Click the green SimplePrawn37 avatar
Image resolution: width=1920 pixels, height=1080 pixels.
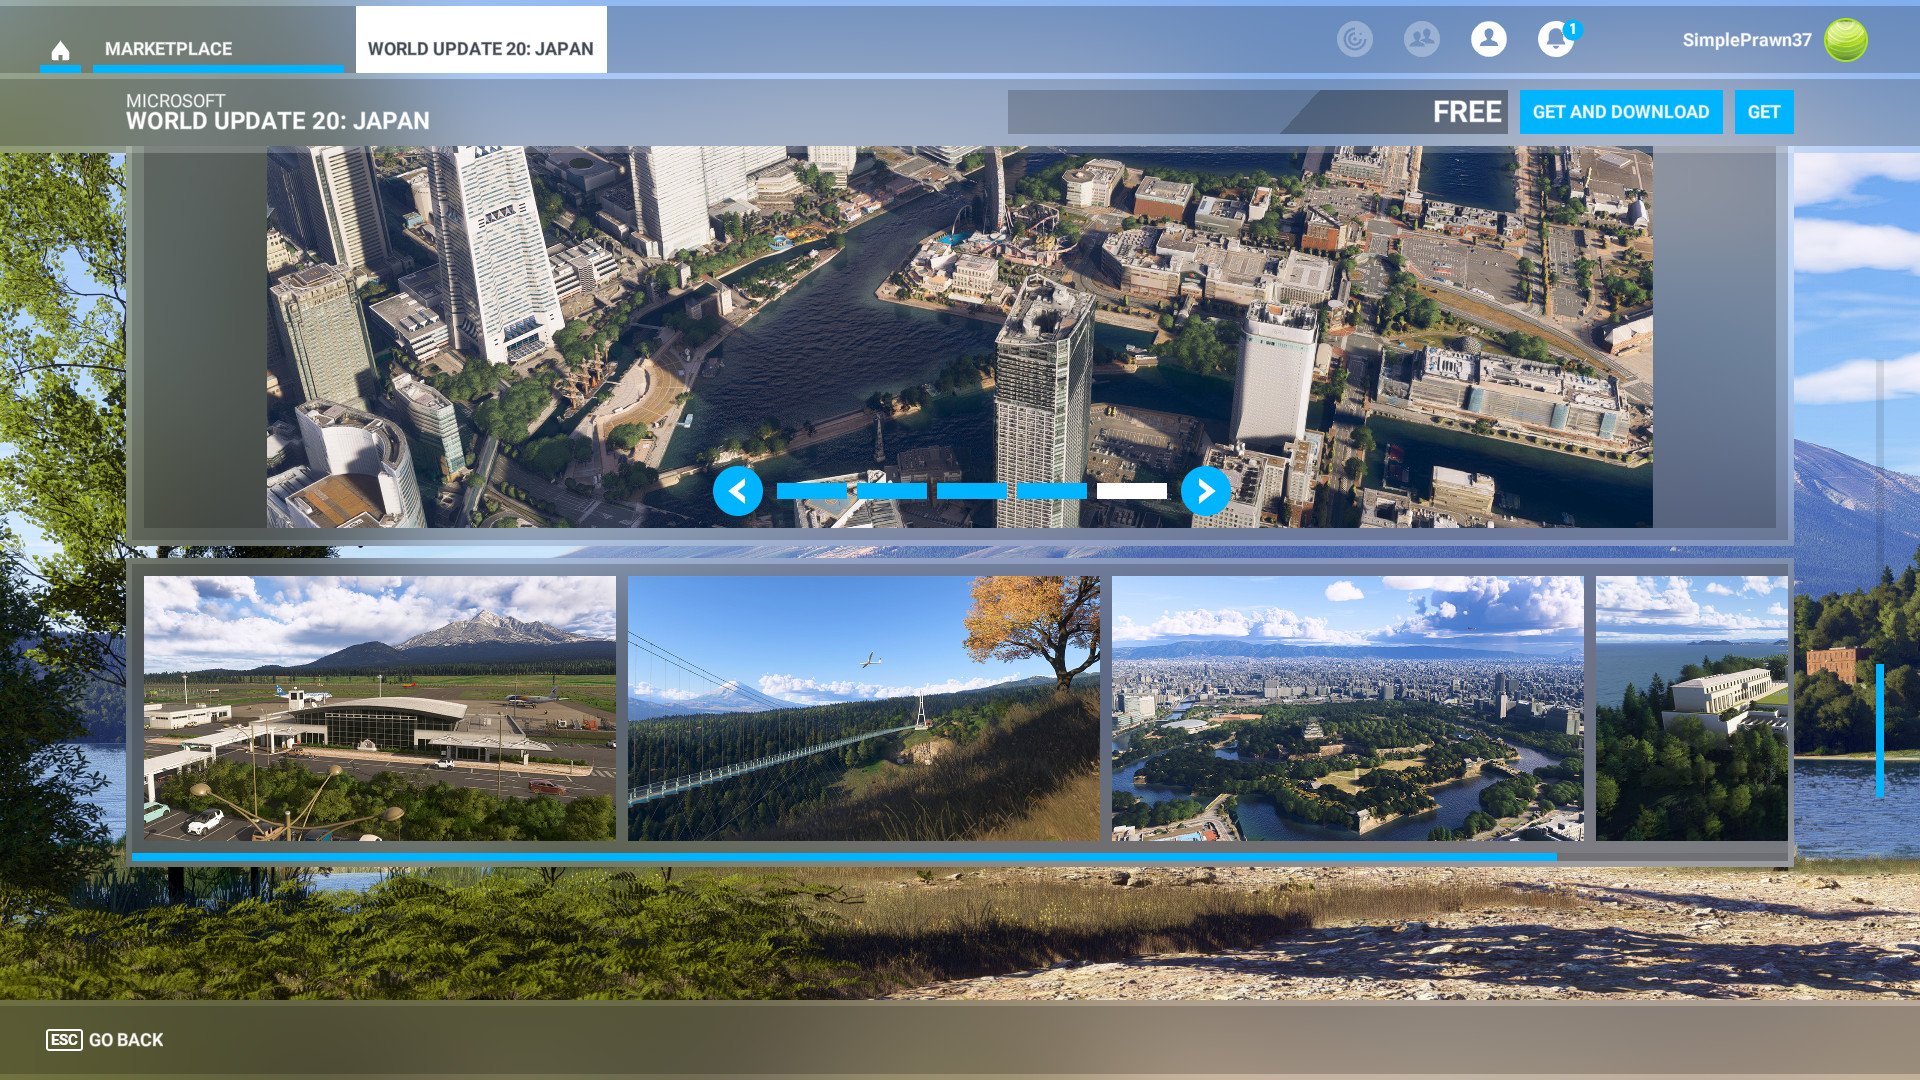(x=1845, y=40)
